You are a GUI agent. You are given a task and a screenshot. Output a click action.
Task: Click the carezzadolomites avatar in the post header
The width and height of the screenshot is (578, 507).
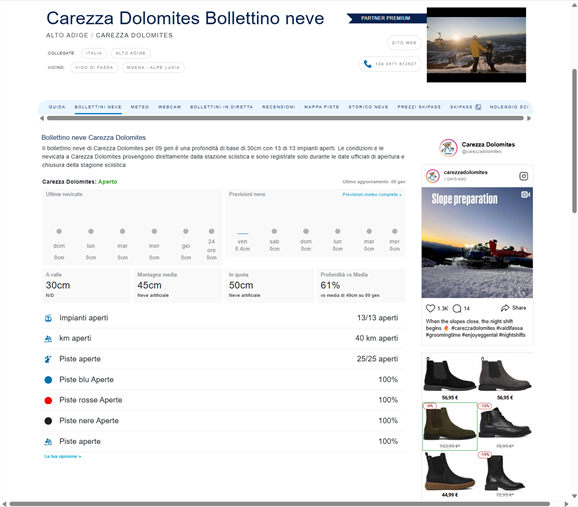[433, 176]
